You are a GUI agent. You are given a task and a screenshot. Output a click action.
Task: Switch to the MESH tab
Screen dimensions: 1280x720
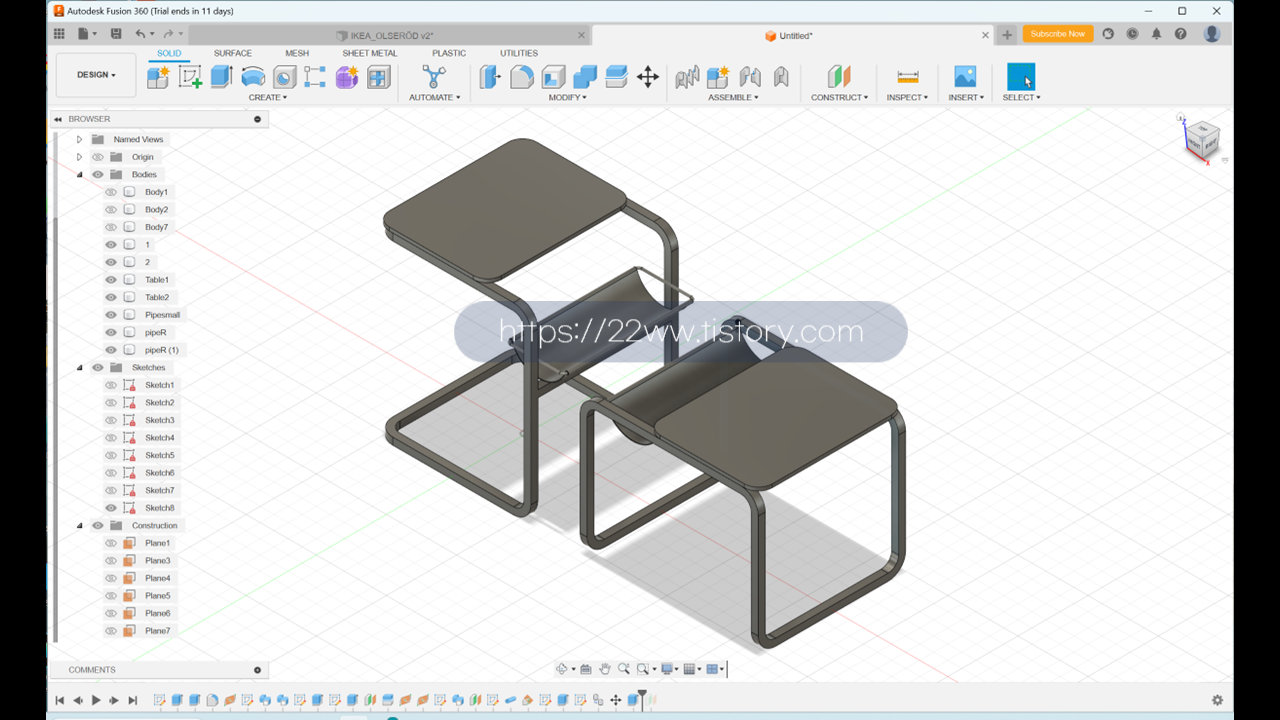click(x=297, y=53)
